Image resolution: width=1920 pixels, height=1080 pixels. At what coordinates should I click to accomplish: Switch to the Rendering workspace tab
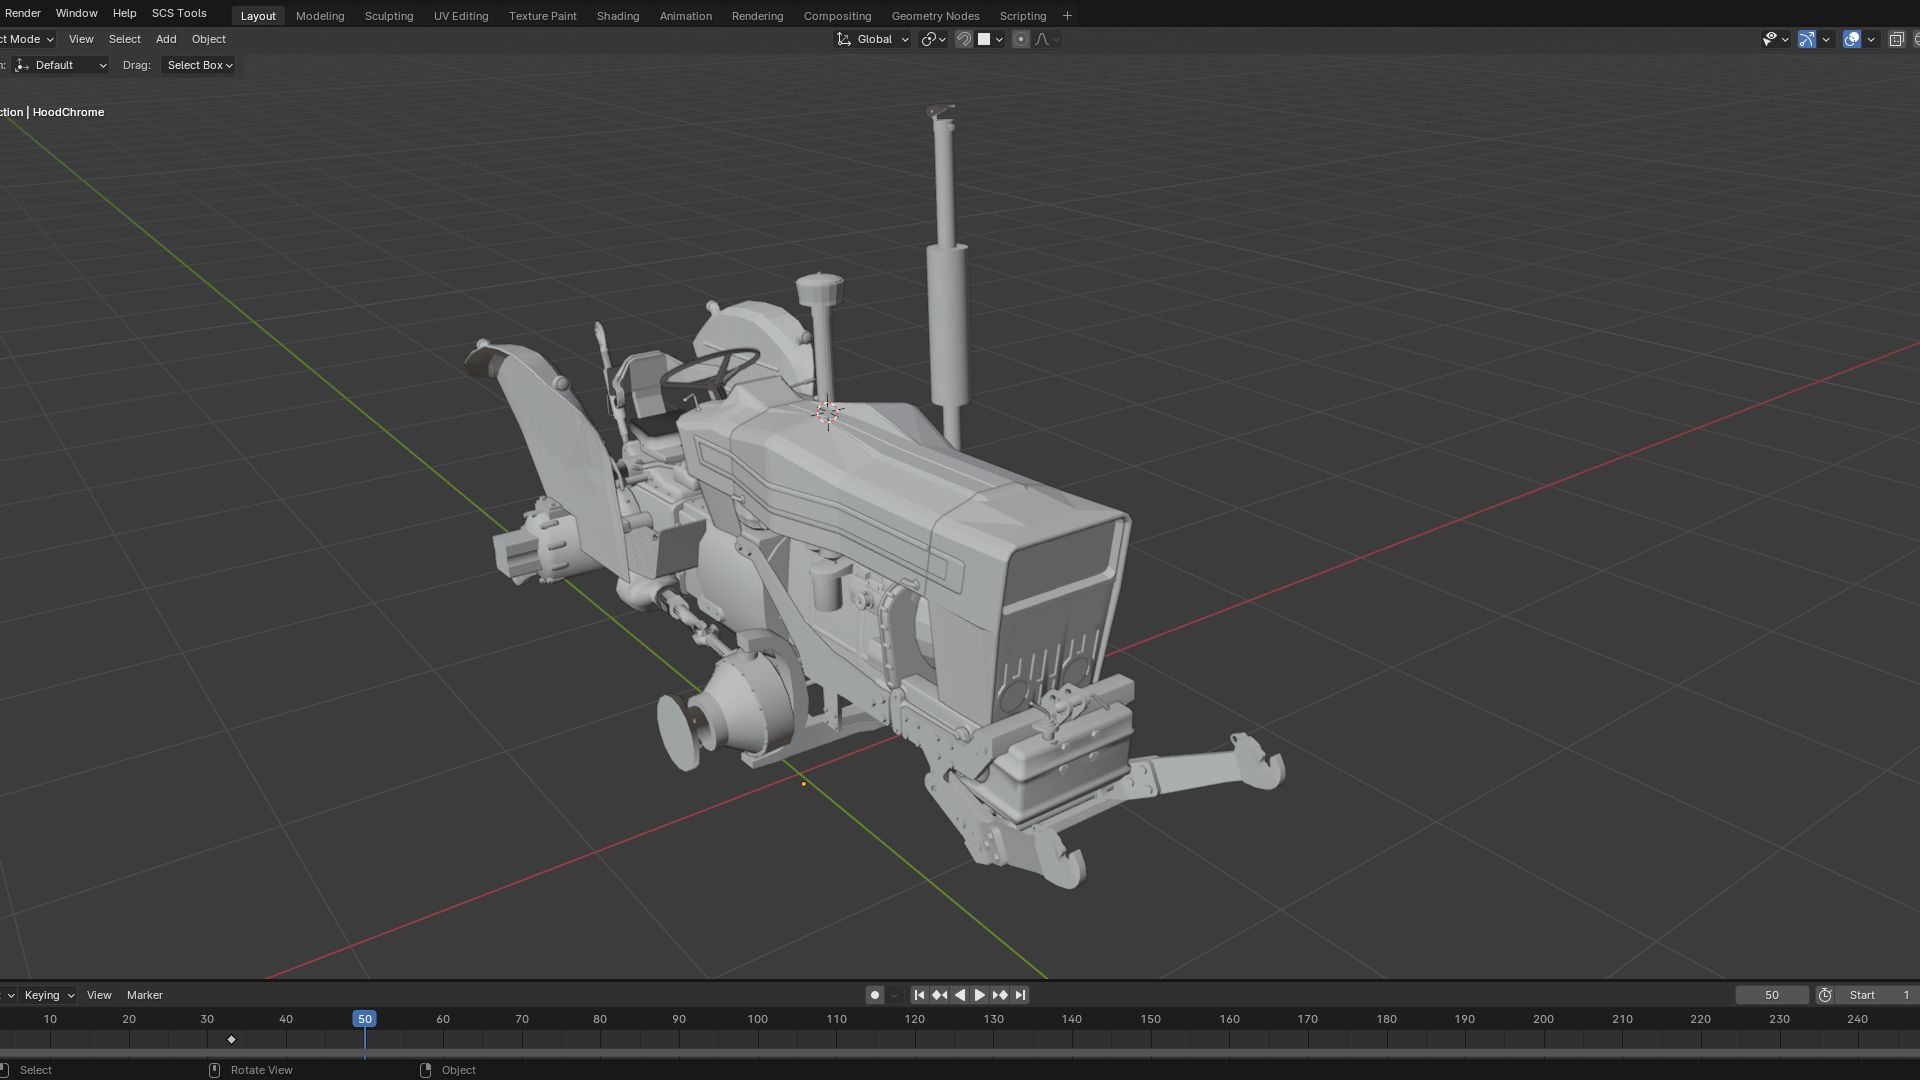coord(757,16)
